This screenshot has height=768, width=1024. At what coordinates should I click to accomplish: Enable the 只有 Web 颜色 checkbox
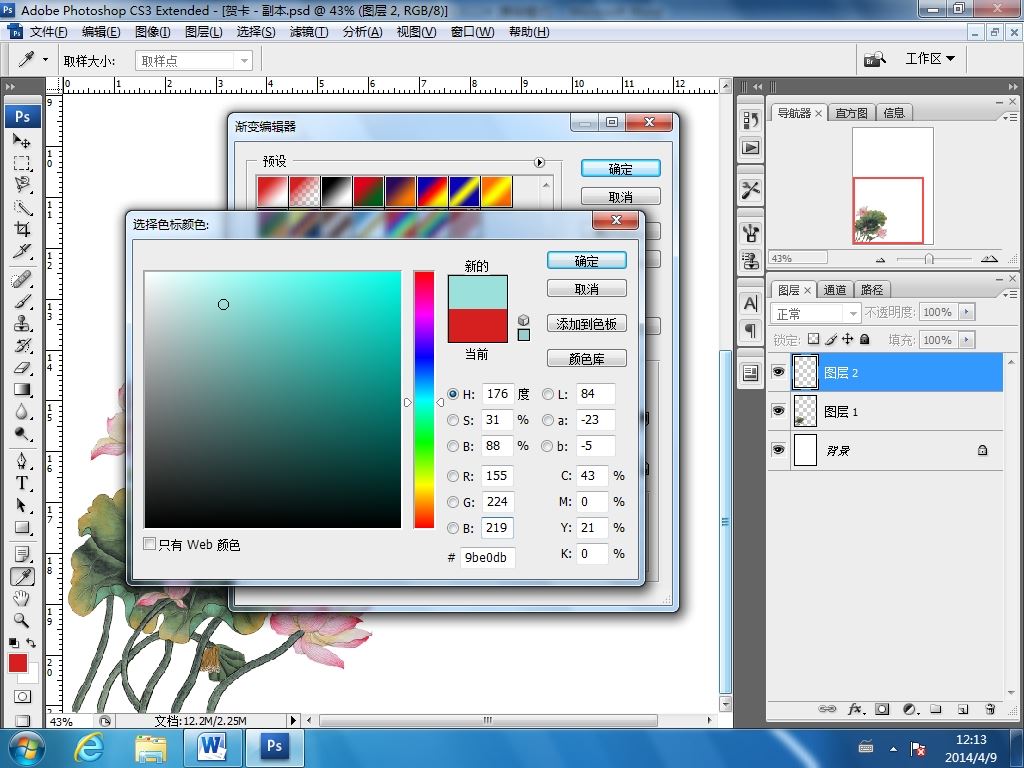150,544
